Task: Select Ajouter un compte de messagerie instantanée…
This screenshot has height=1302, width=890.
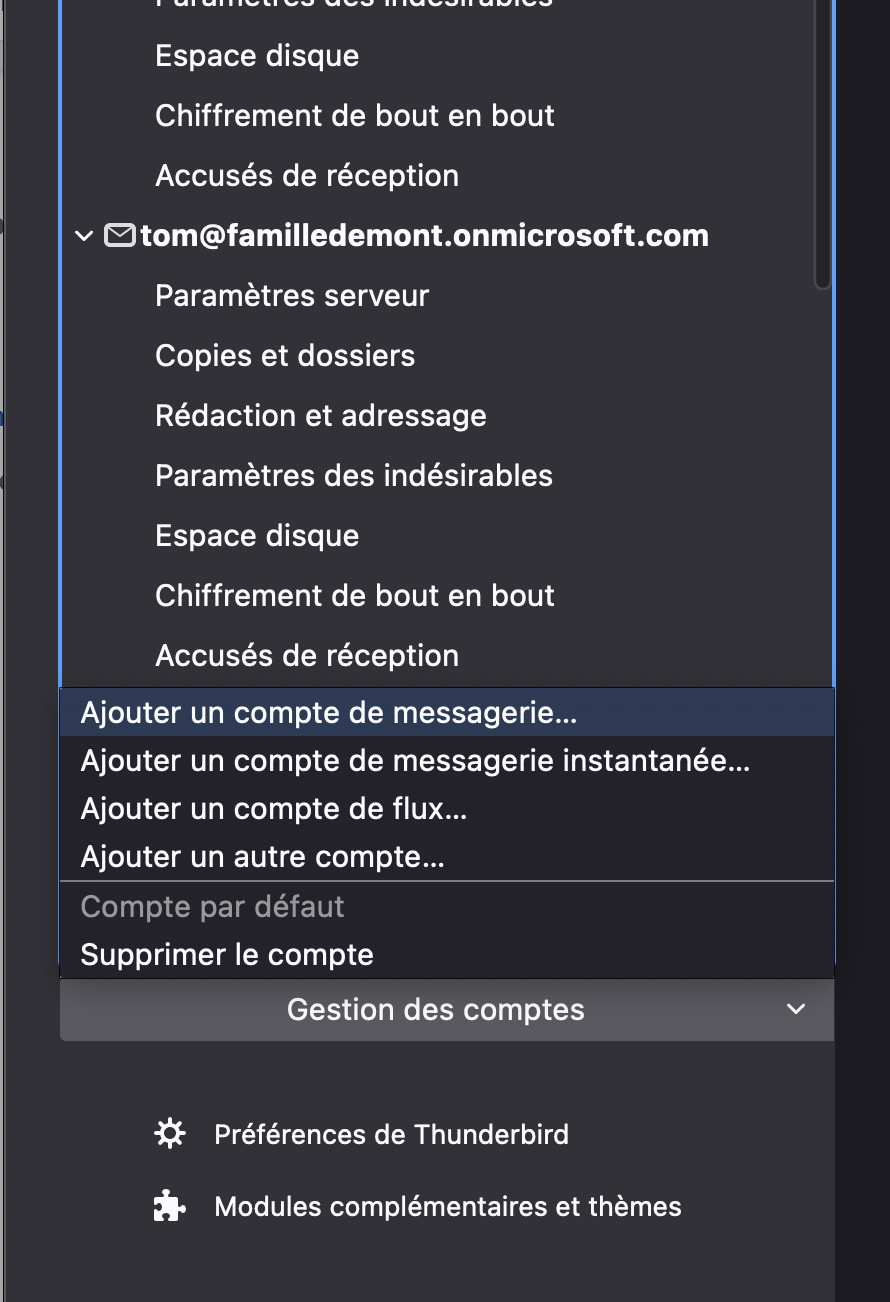Action: click(x=415, y=761)
